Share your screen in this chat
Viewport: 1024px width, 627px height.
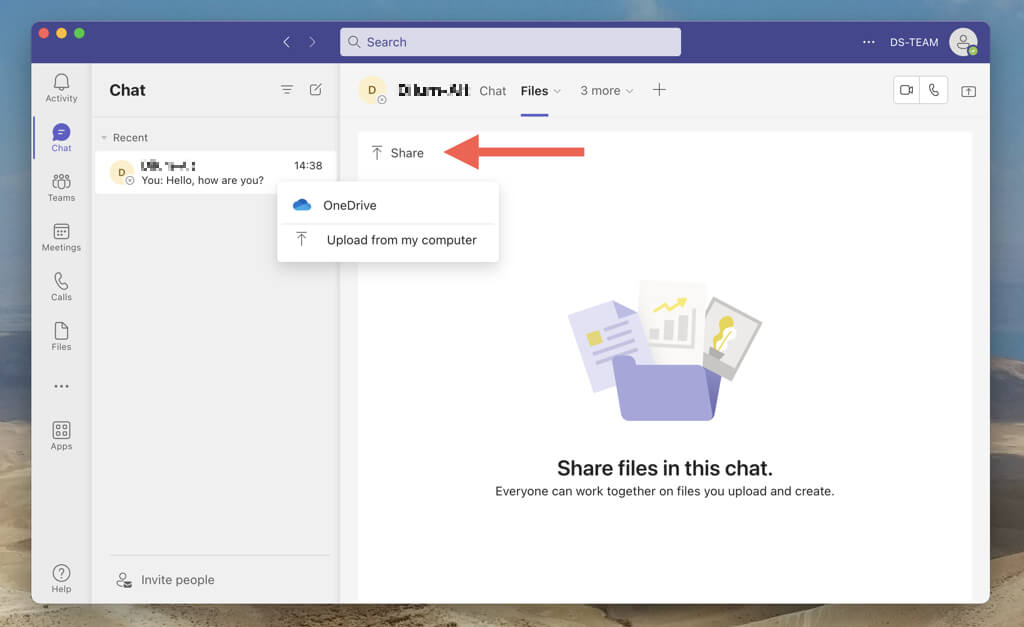(x=968, y=91)
